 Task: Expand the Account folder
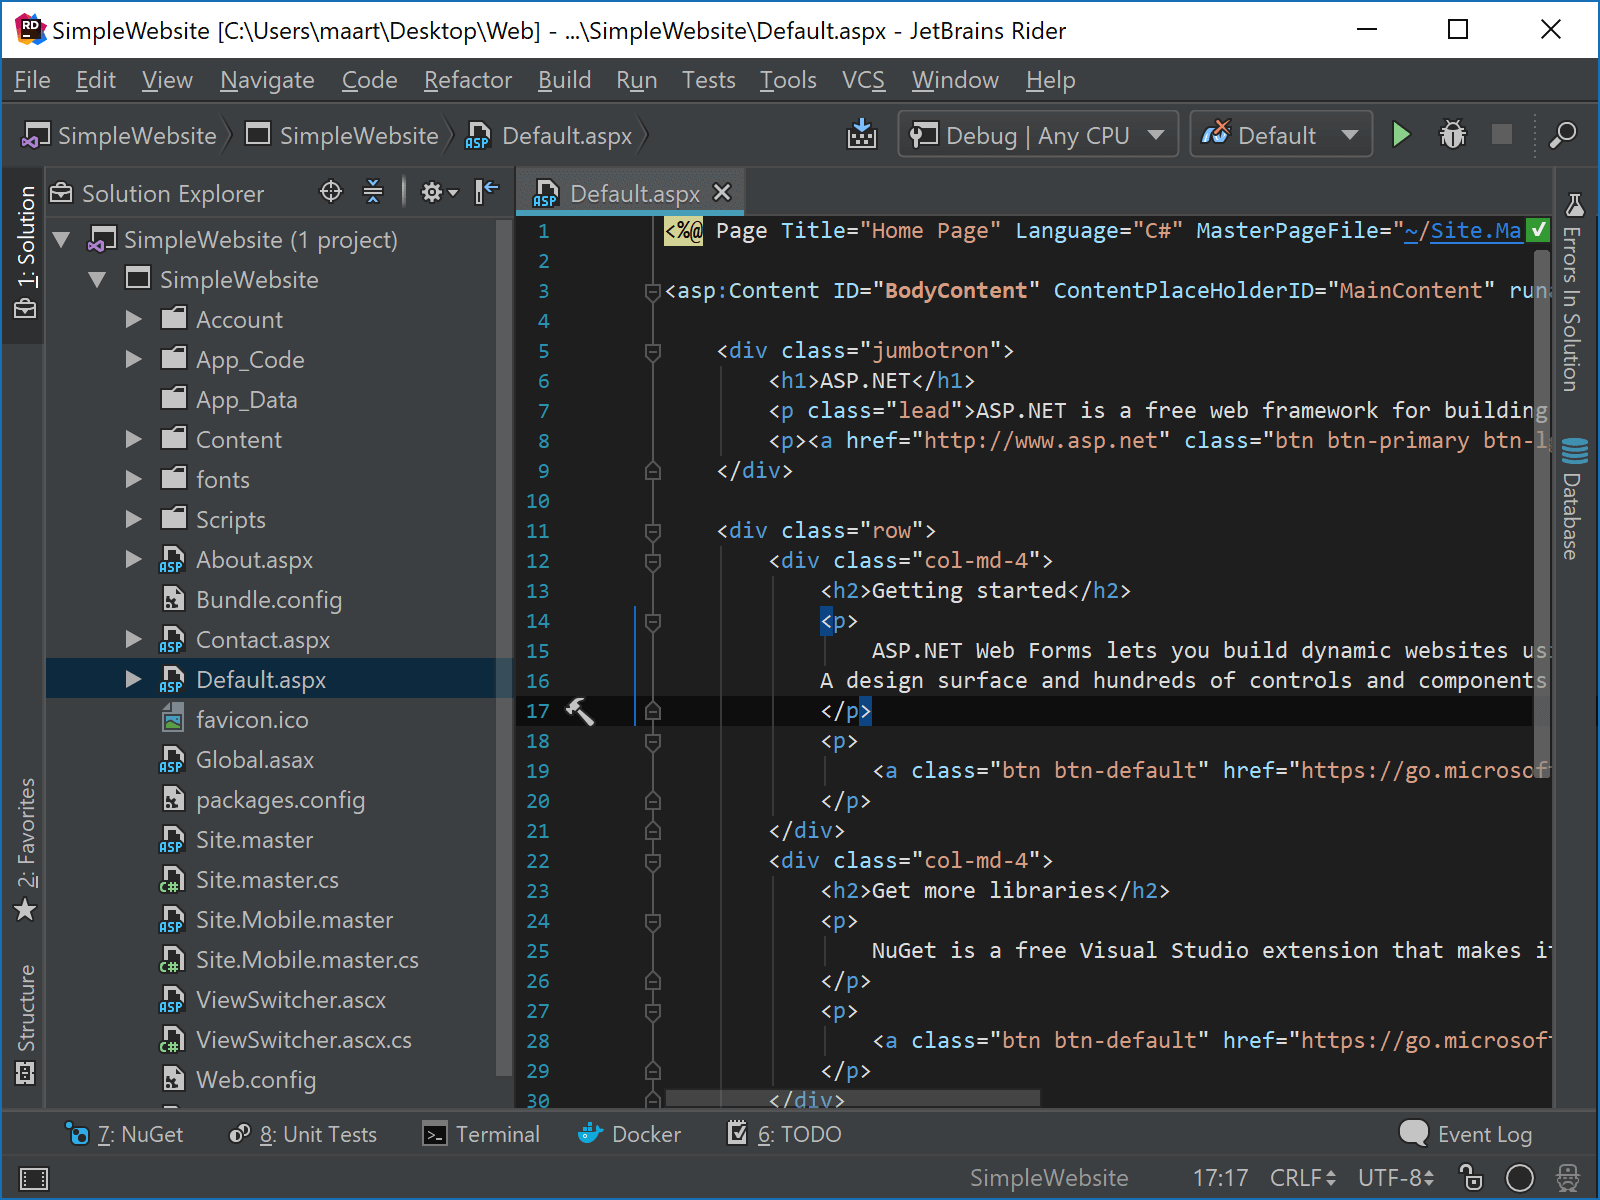(134, 319)
